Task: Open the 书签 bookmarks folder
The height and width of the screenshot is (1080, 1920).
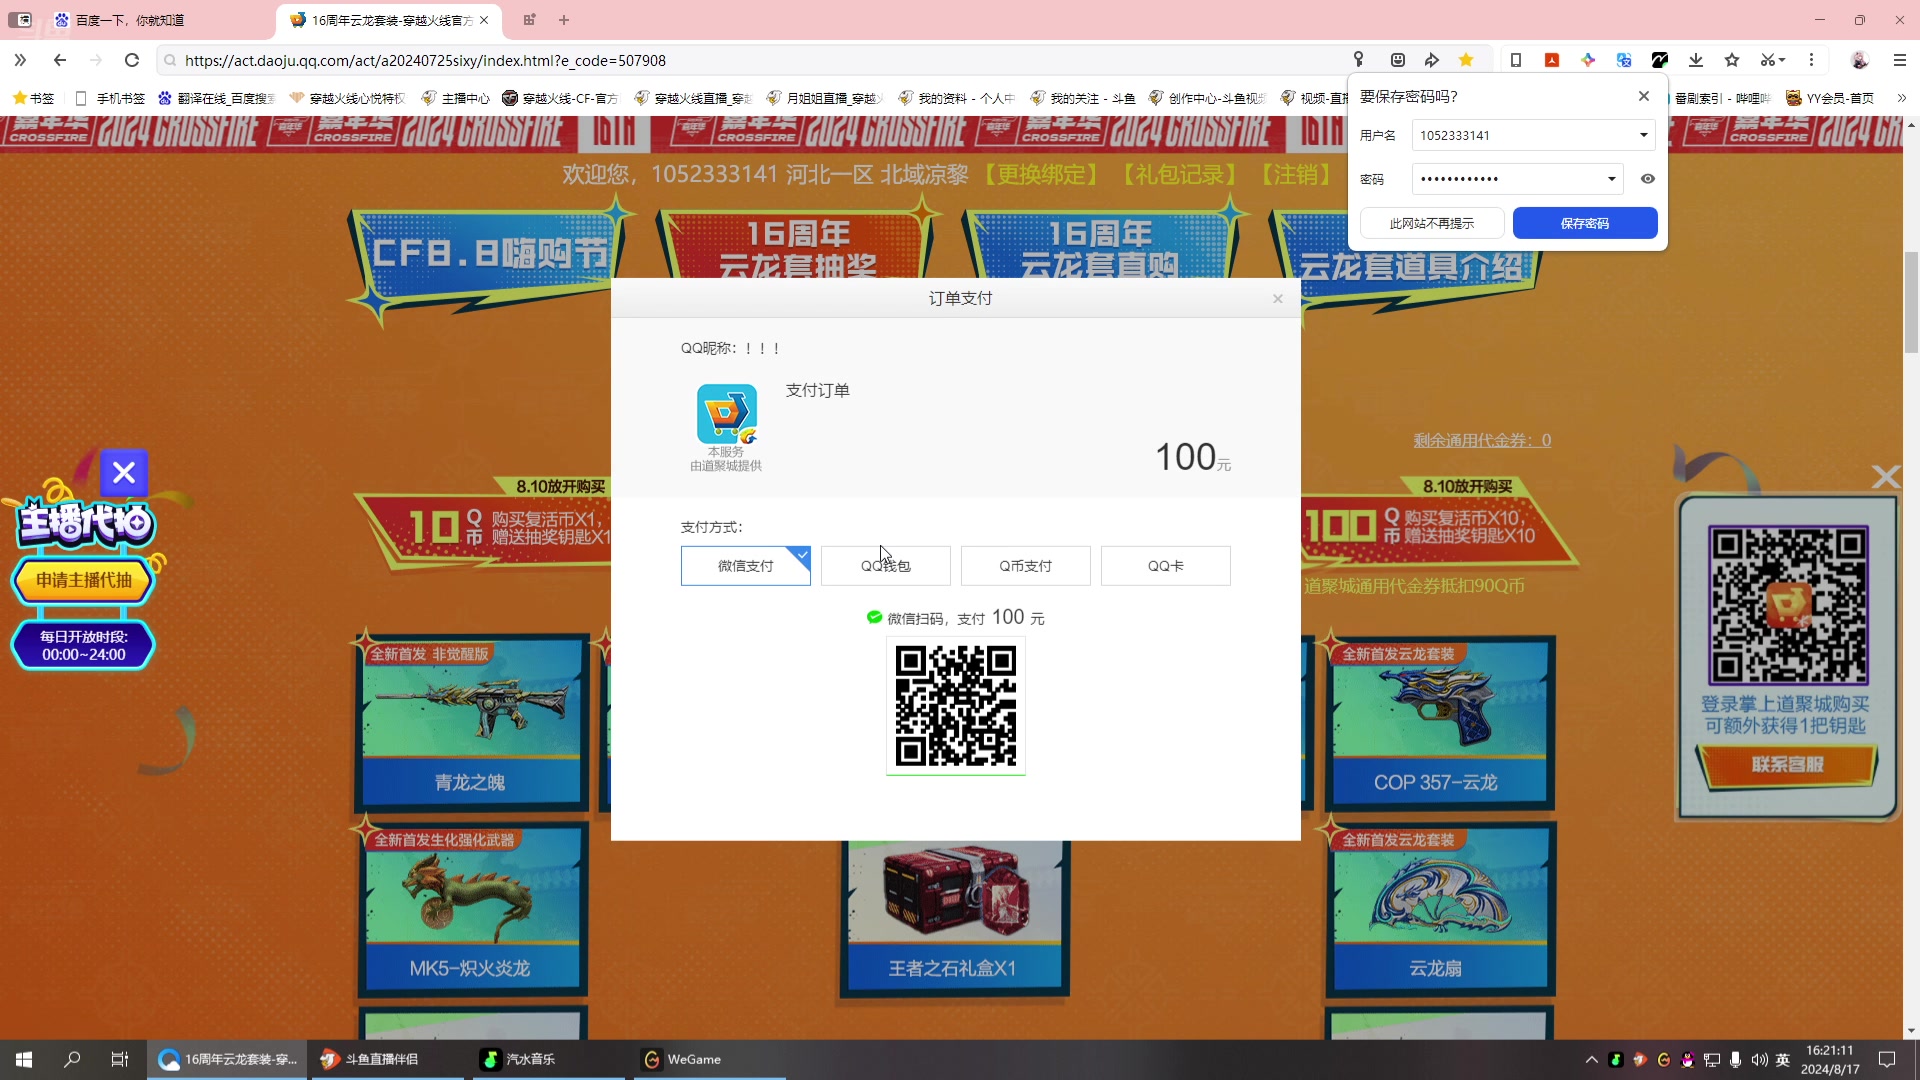Action: coord(33,98)
